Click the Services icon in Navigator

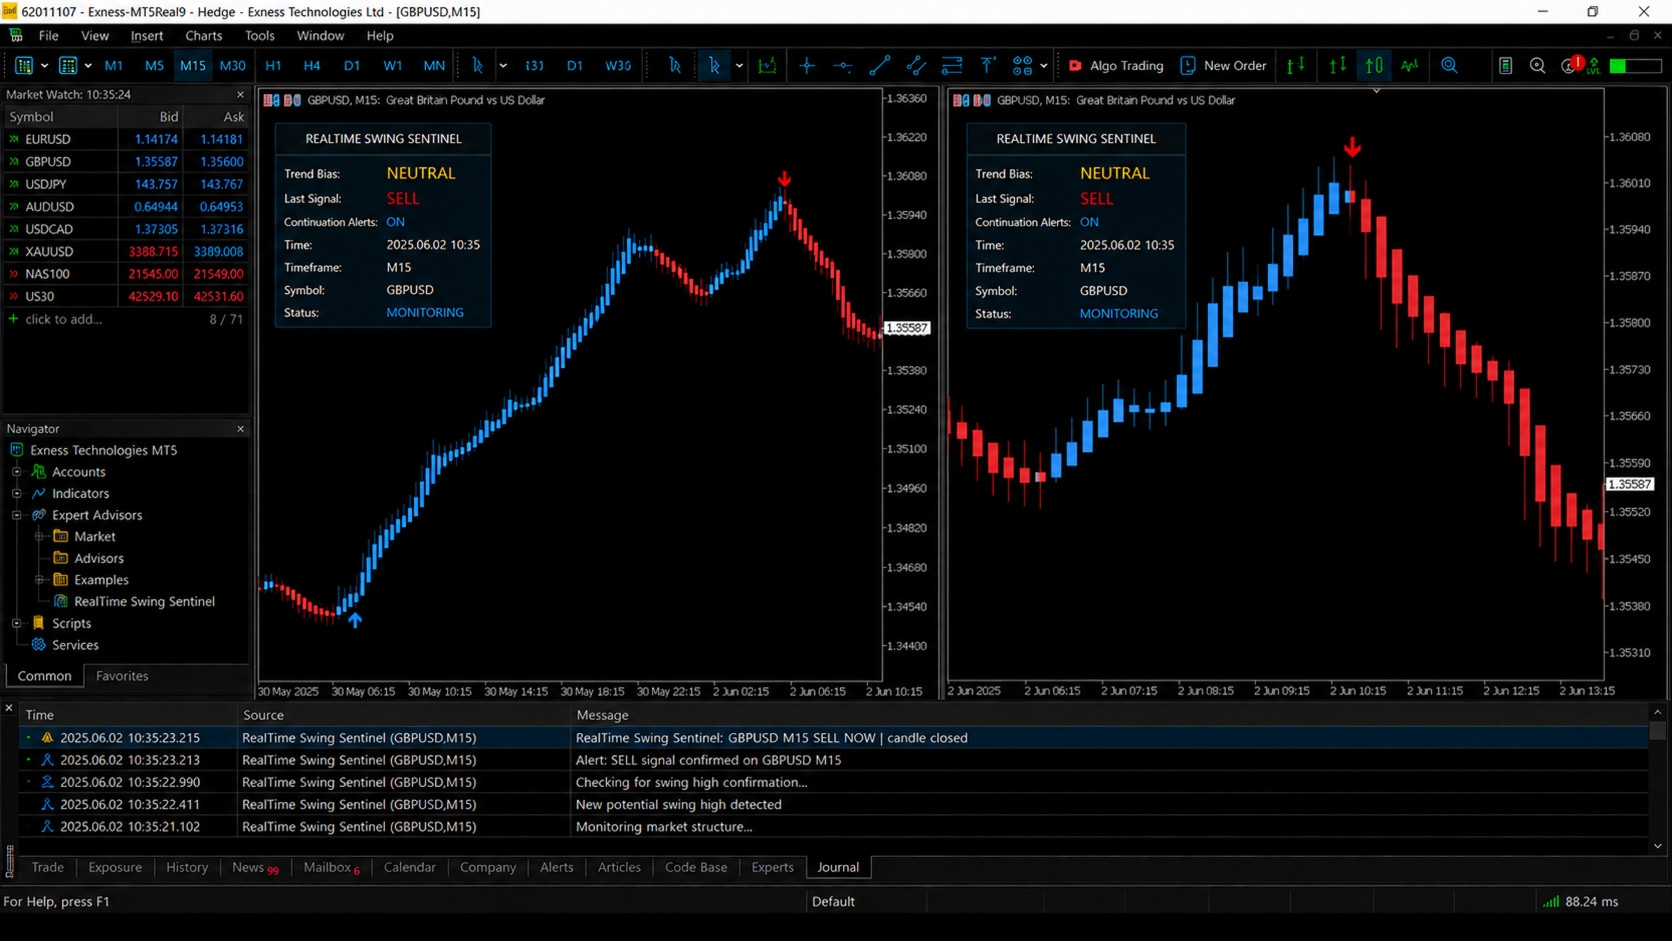[x=39, y=645]
